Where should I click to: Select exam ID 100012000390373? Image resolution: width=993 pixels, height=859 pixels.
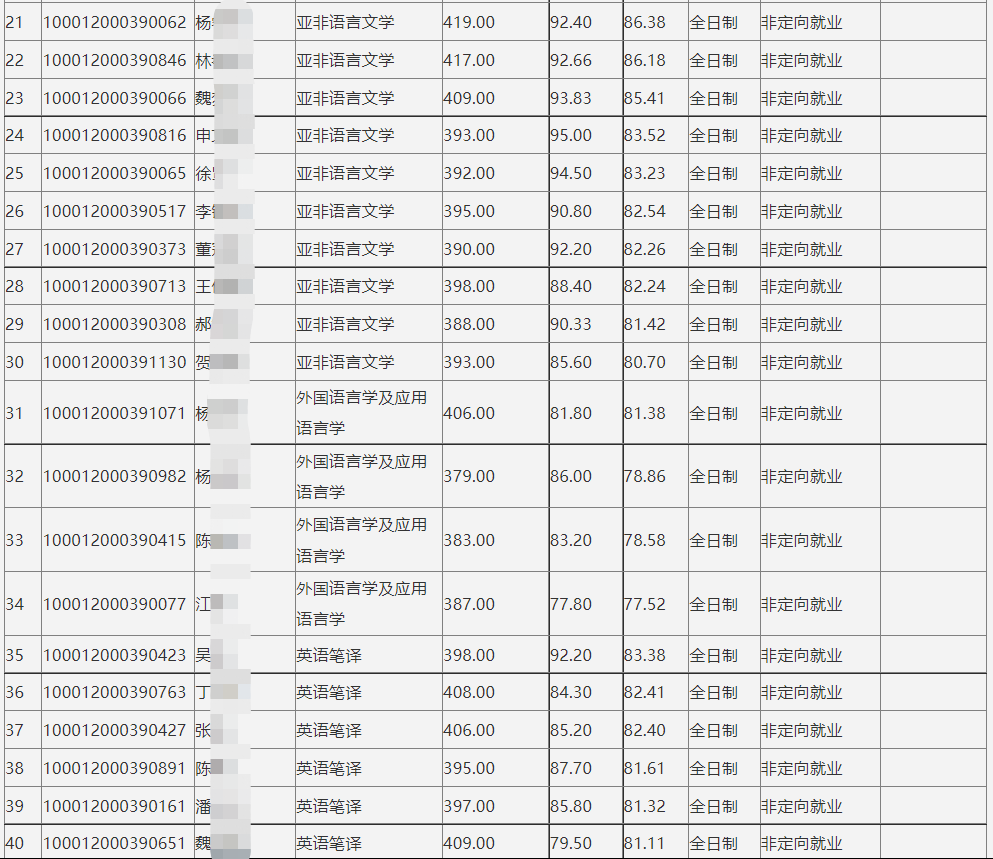click(115, 250)
